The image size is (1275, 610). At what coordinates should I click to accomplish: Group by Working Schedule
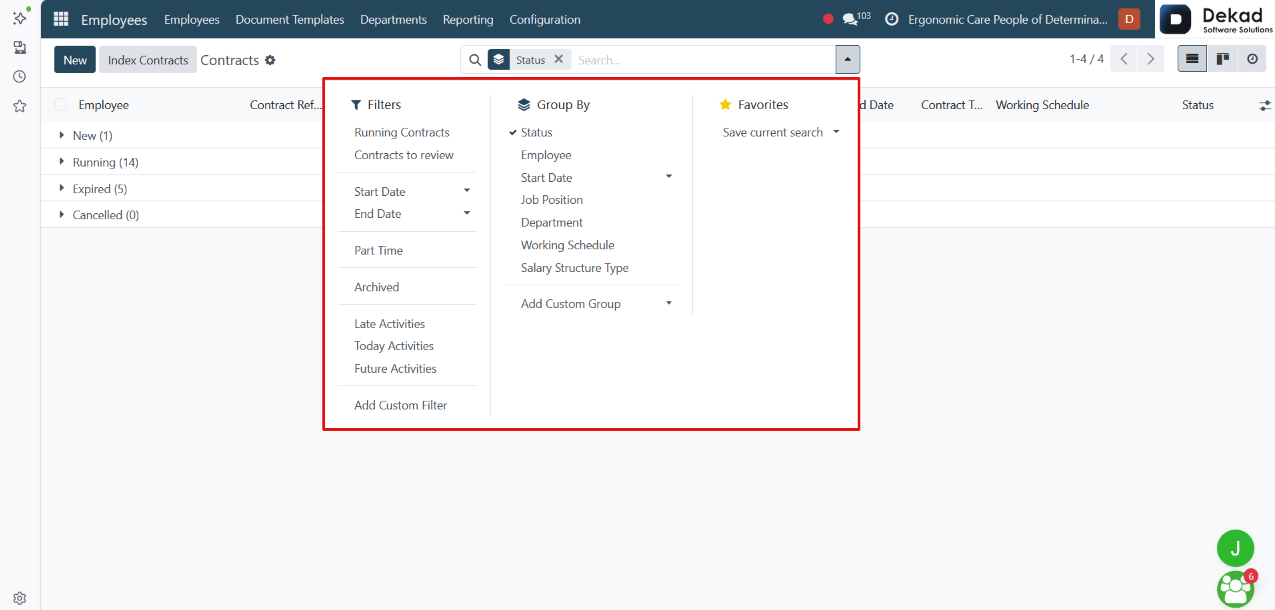coord(567,245)
